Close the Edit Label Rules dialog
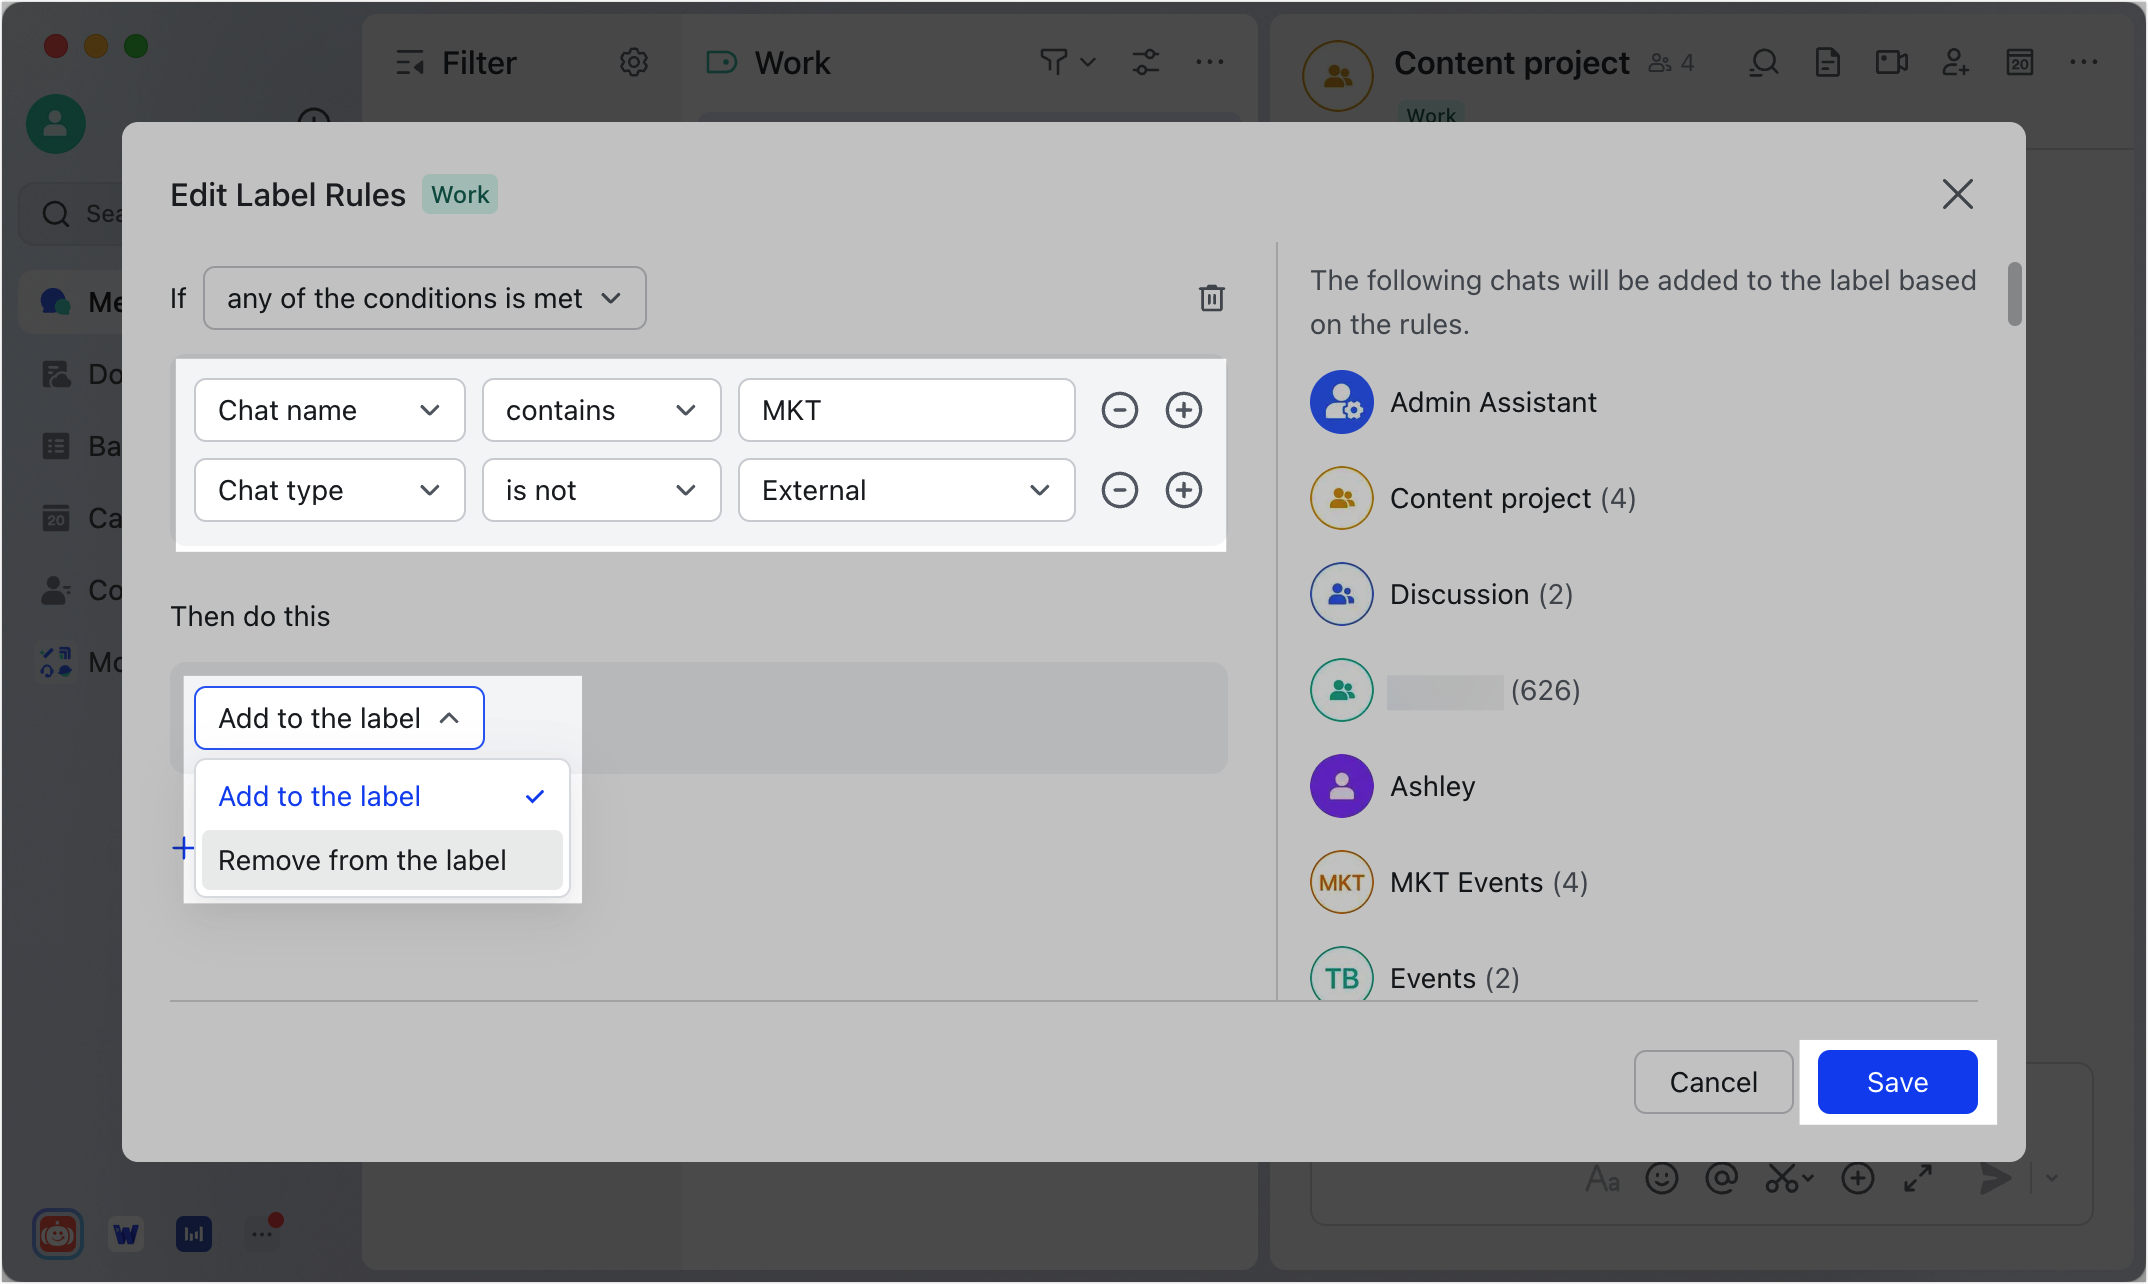This screenshot has width=2148, height=1284. click(x=1957, y=194)
